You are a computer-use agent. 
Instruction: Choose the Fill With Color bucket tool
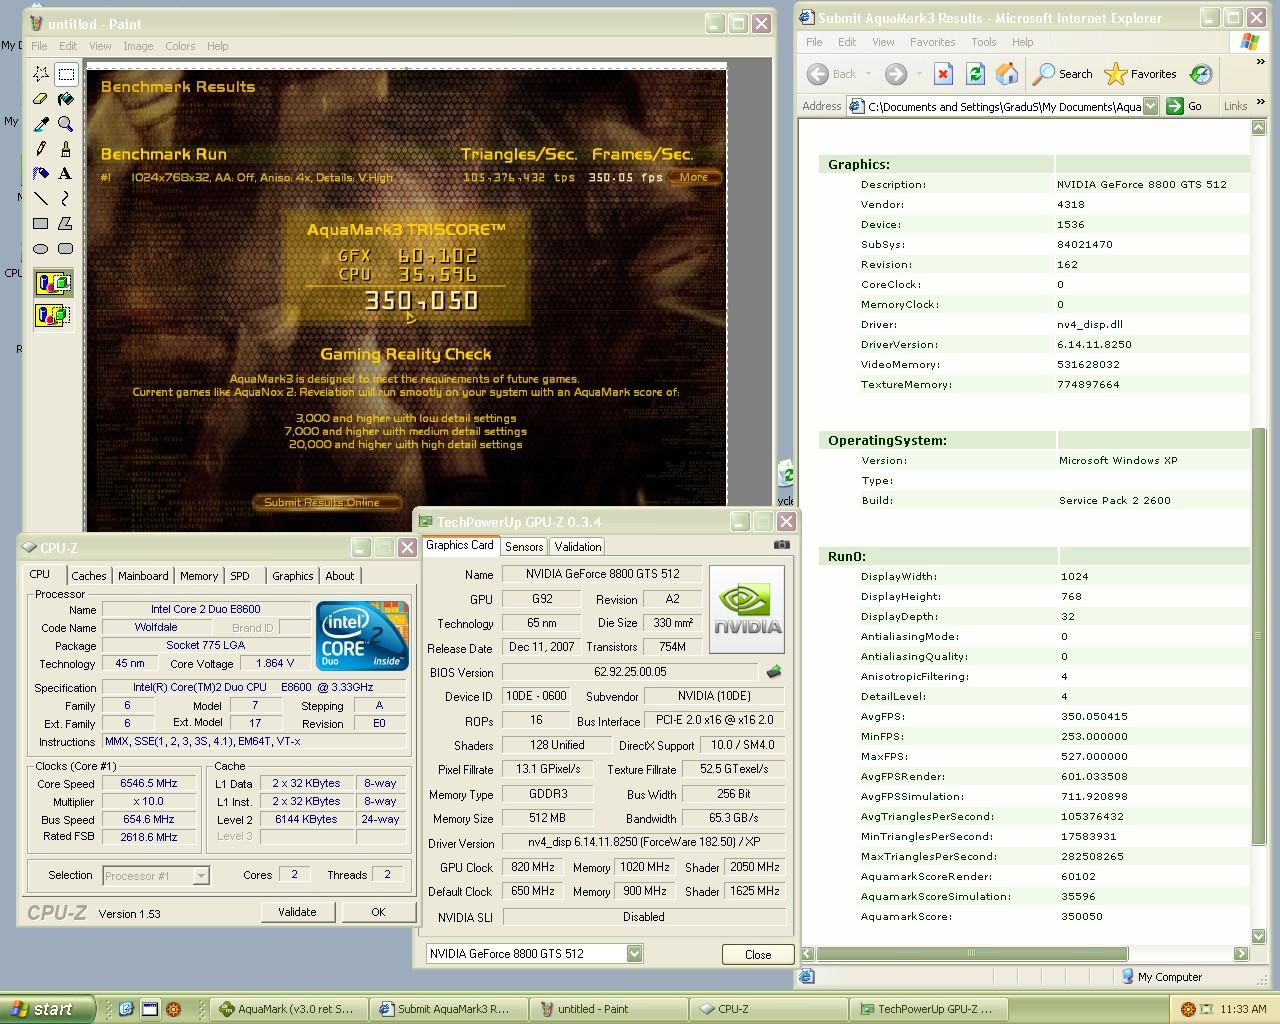(66, 99)
